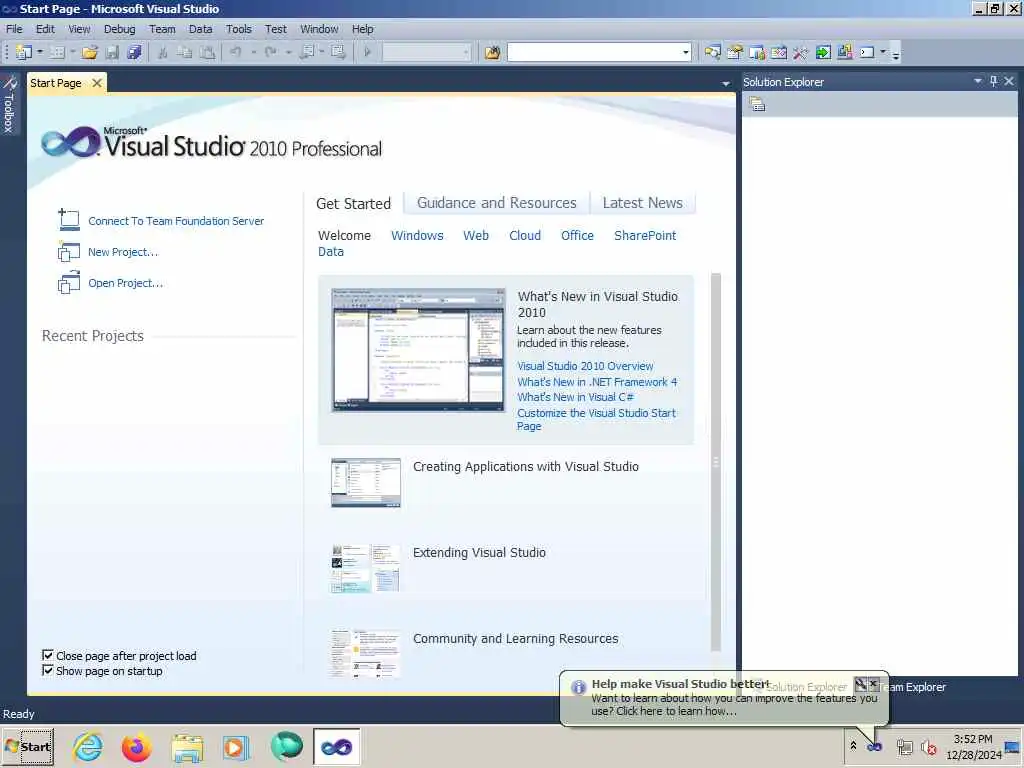
Task: Switch to the Latest News tab
Action: pyautogui.click(x=643, y=203)
